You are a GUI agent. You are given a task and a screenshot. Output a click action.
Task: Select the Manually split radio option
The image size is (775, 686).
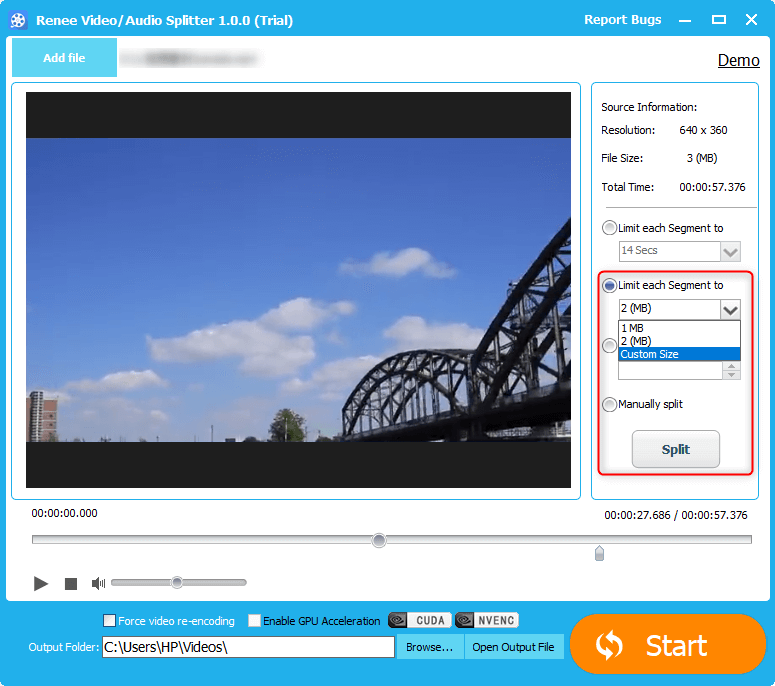click(609, 404)
